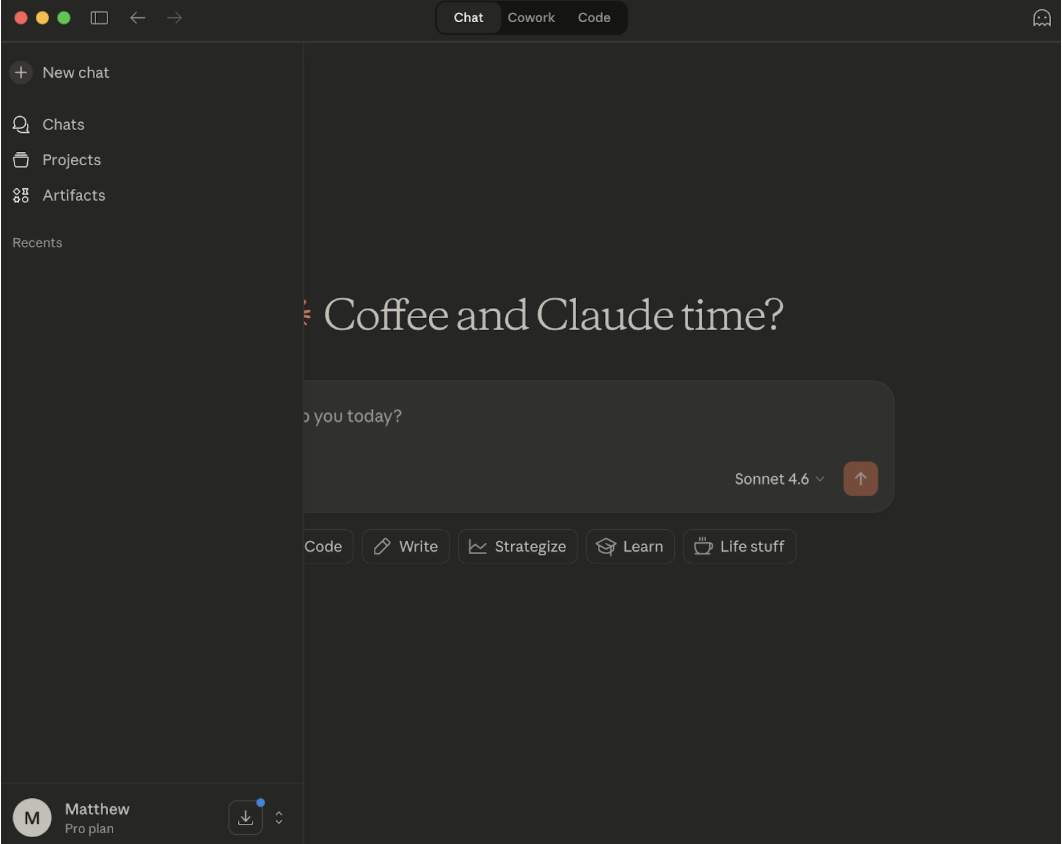Viewport: 1062px width, 844px height.
Task: Toggle the sidebar panel icon
Action: [x=99, y=18]
